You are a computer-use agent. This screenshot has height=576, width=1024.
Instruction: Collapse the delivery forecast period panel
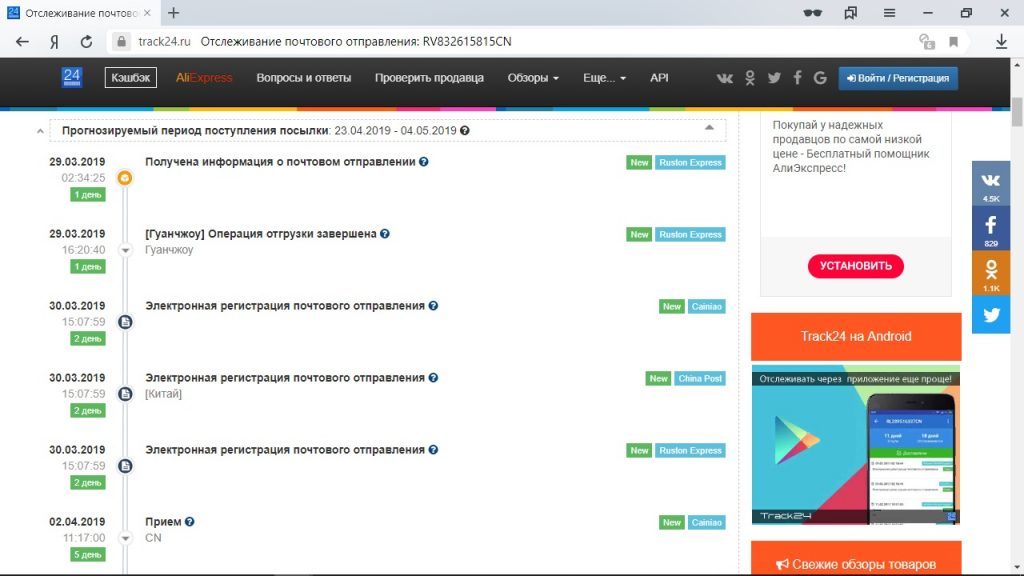(709, 128)
